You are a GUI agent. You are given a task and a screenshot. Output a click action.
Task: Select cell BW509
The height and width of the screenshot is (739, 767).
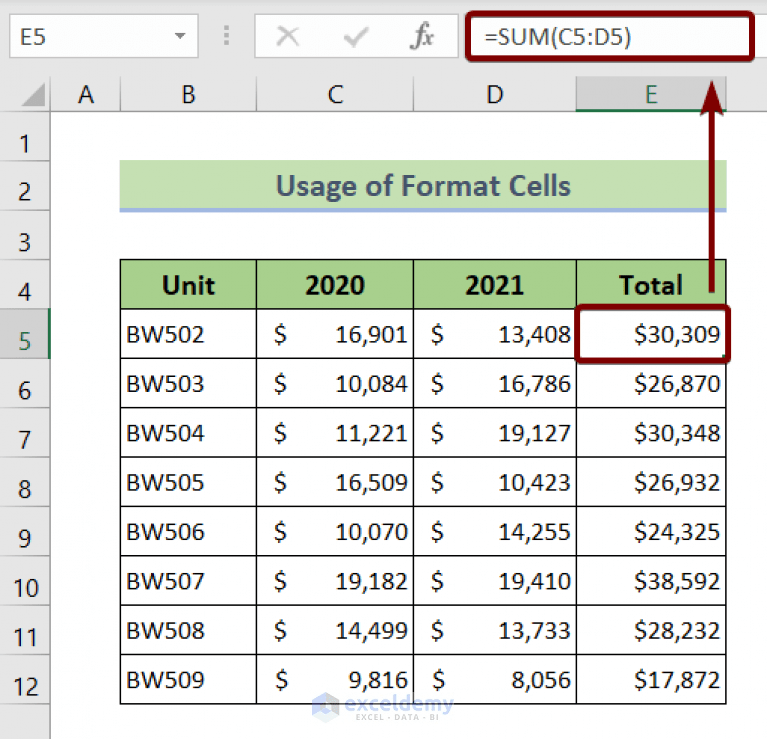tap(188, 680)
